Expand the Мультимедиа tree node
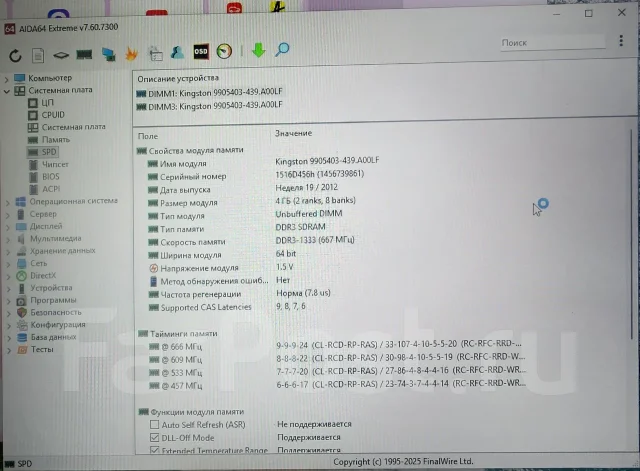The image size is (640, 471). click(8, 240)
